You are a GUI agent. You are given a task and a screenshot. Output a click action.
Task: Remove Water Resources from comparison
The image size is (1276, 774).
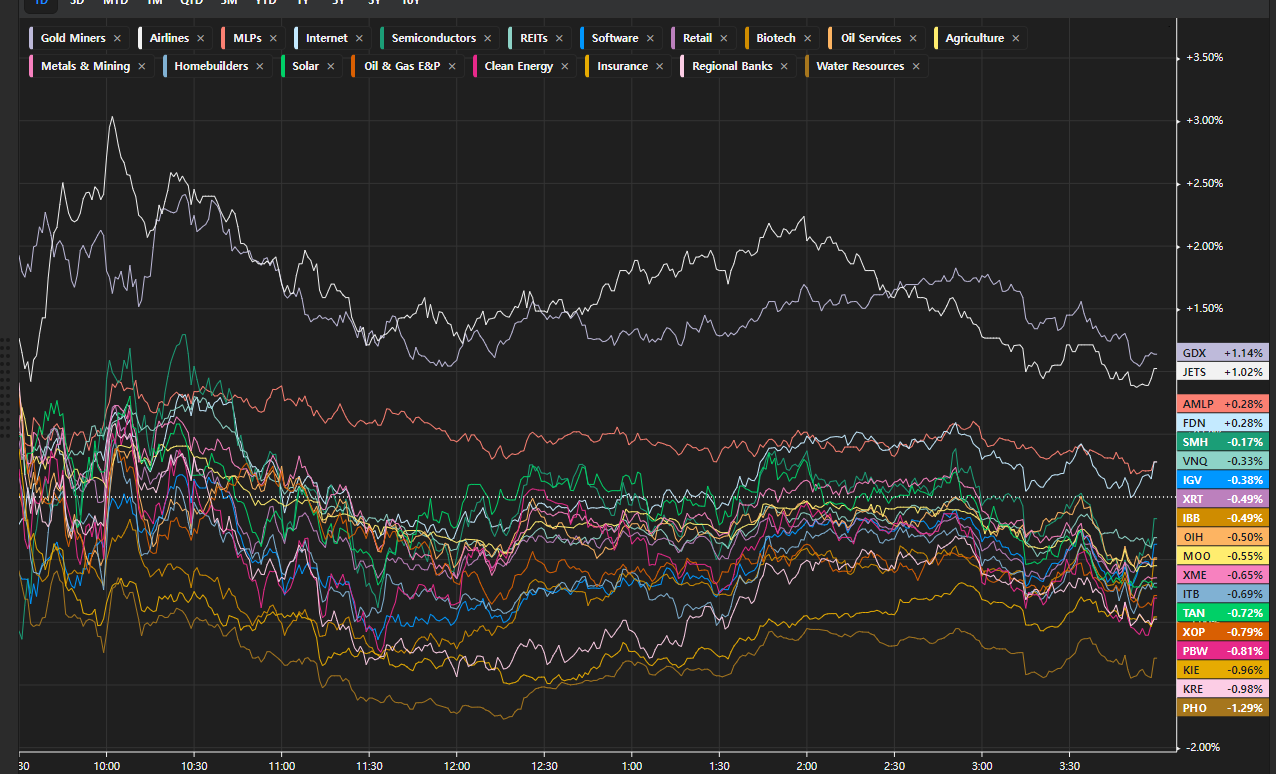(x=915, y=67)
